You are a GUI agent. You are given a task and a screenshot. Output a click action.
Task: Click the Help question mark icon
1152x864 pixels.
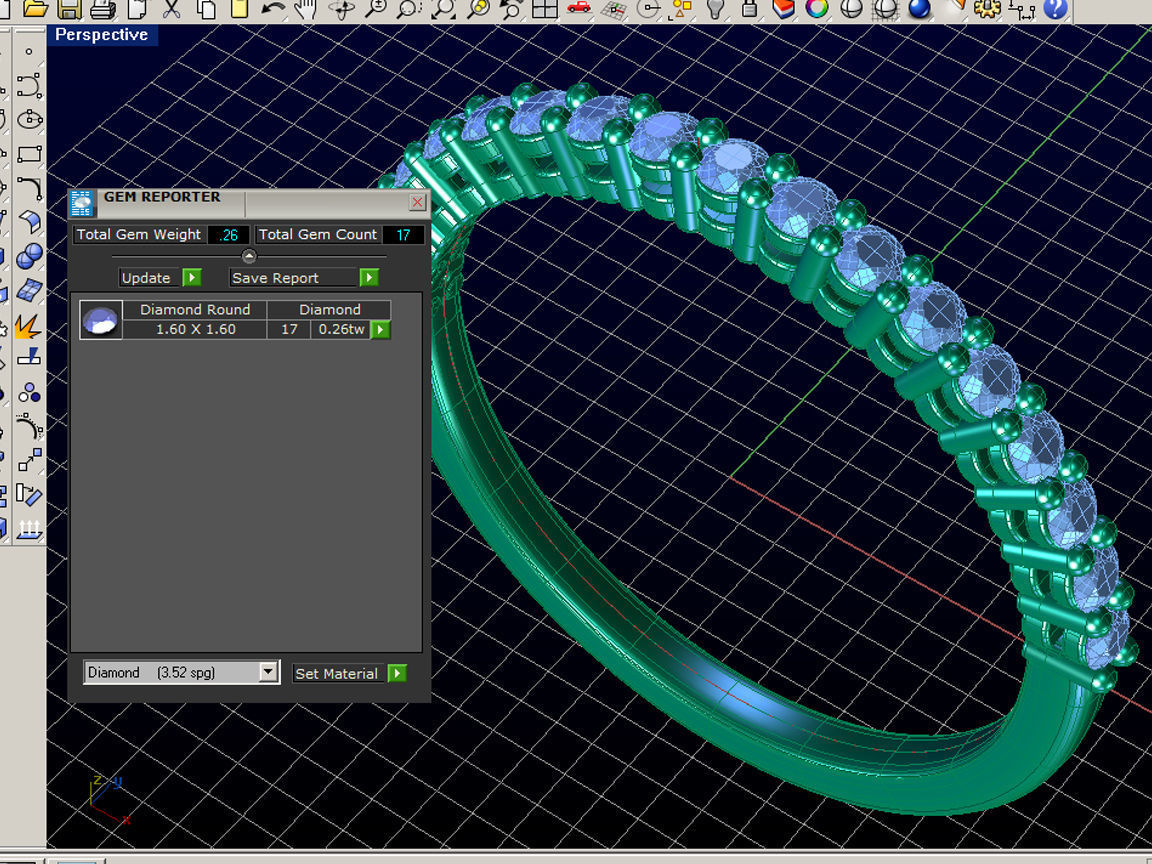[x=1055, y=9]
